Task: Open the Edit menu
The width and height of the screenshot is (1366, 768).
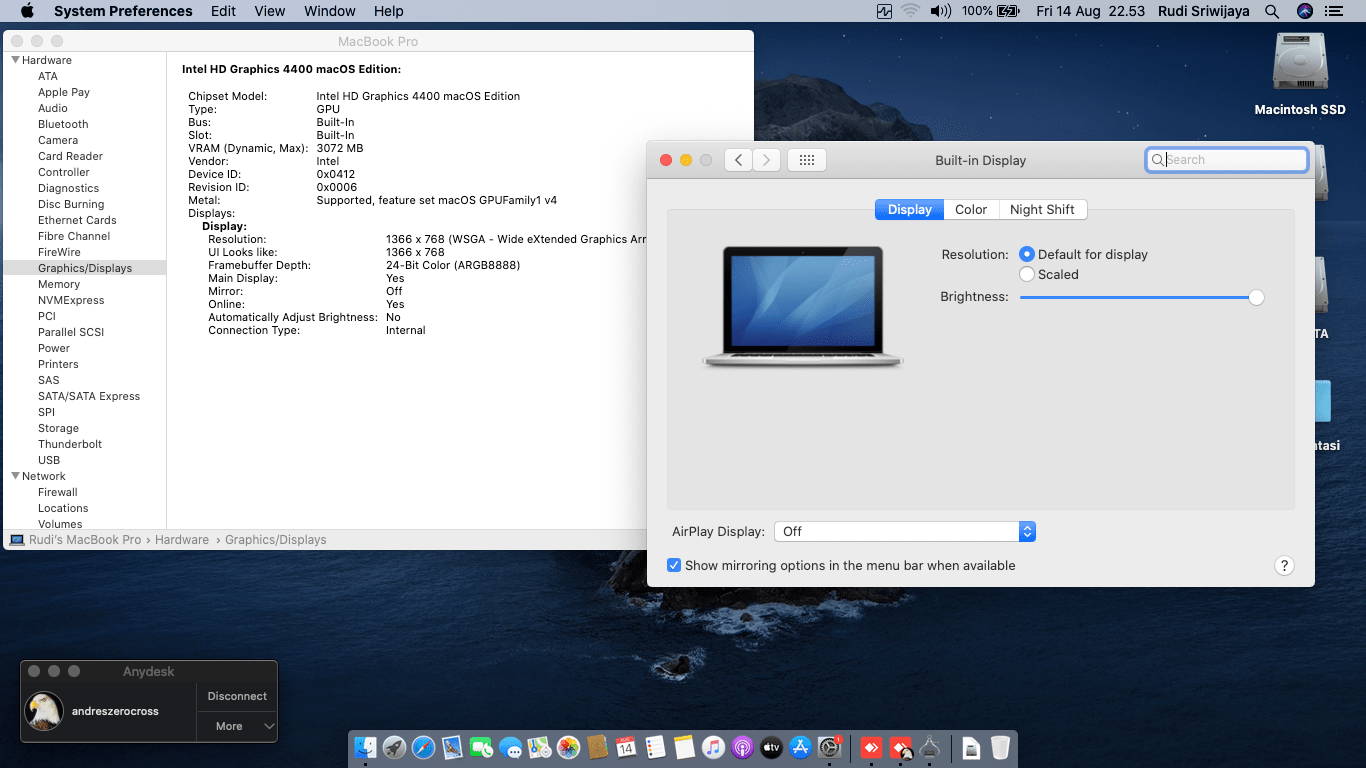Action: 223,11
